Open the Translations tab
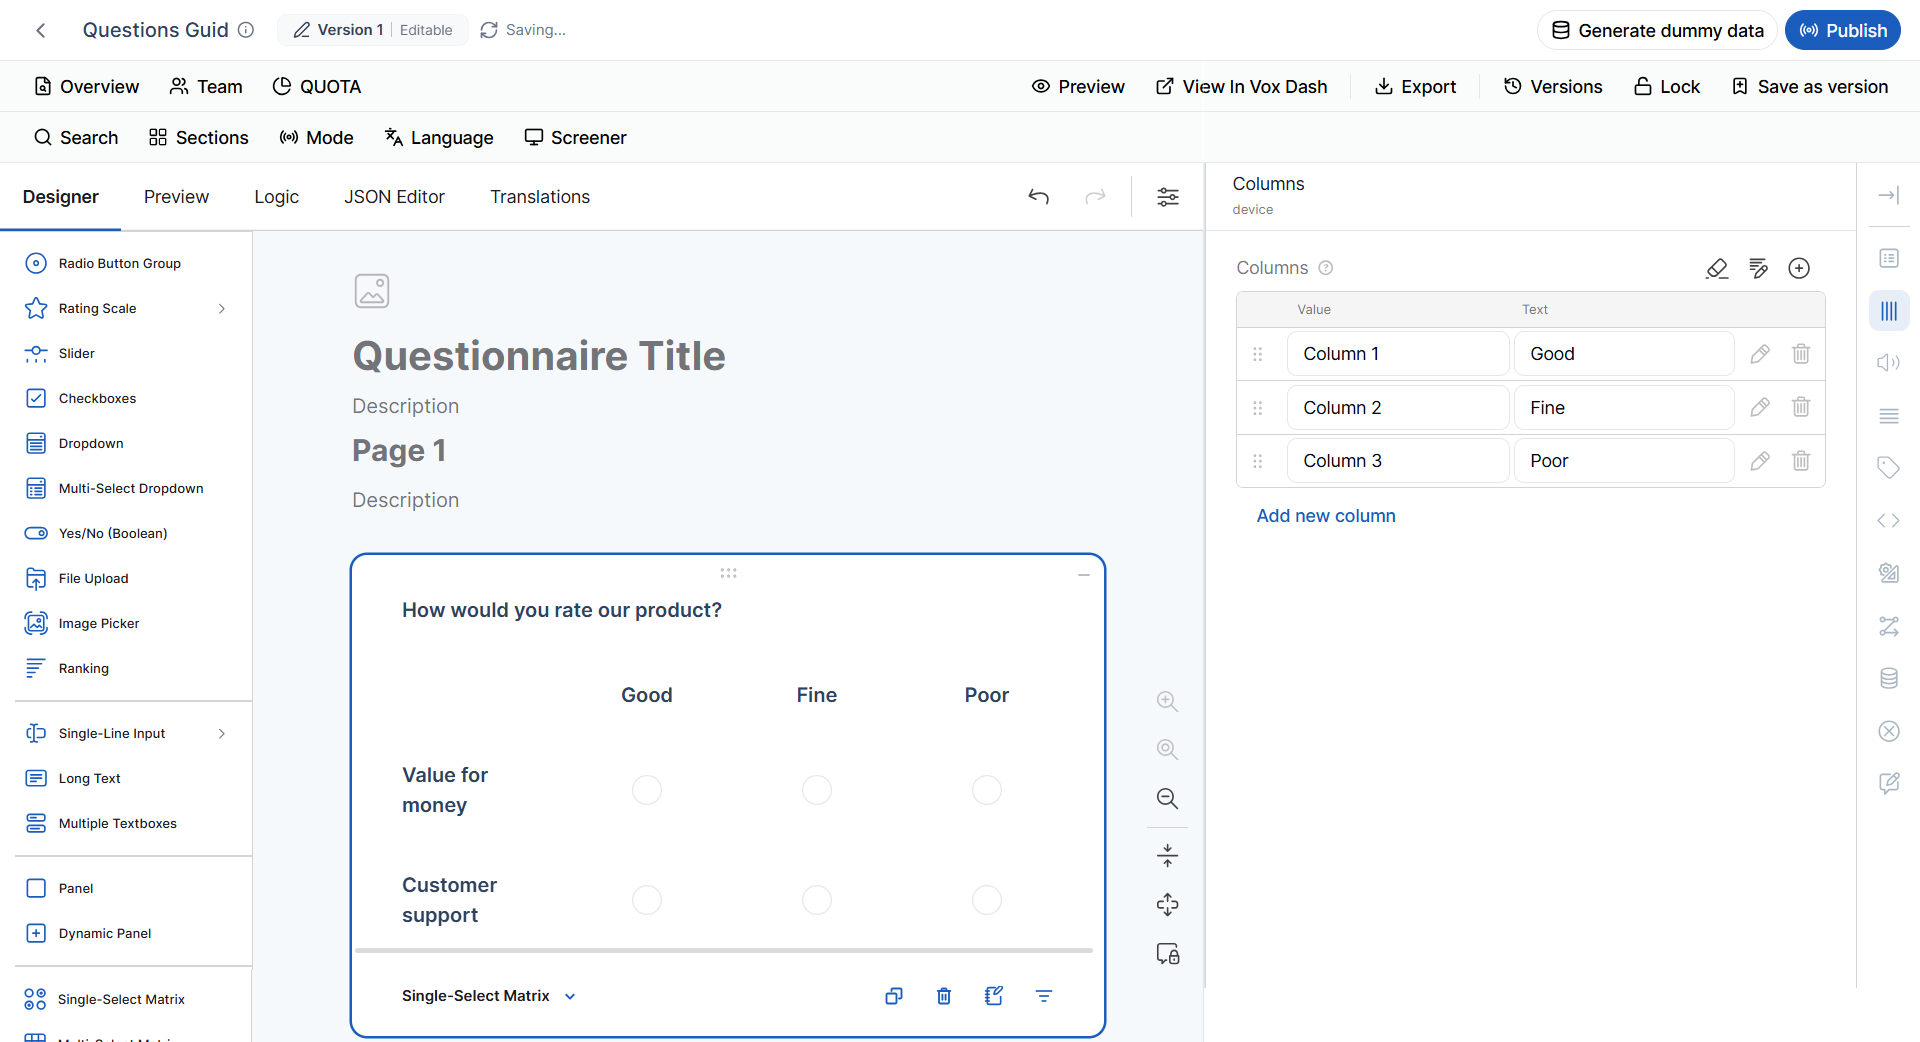1920x1042 pixels. 540,197
